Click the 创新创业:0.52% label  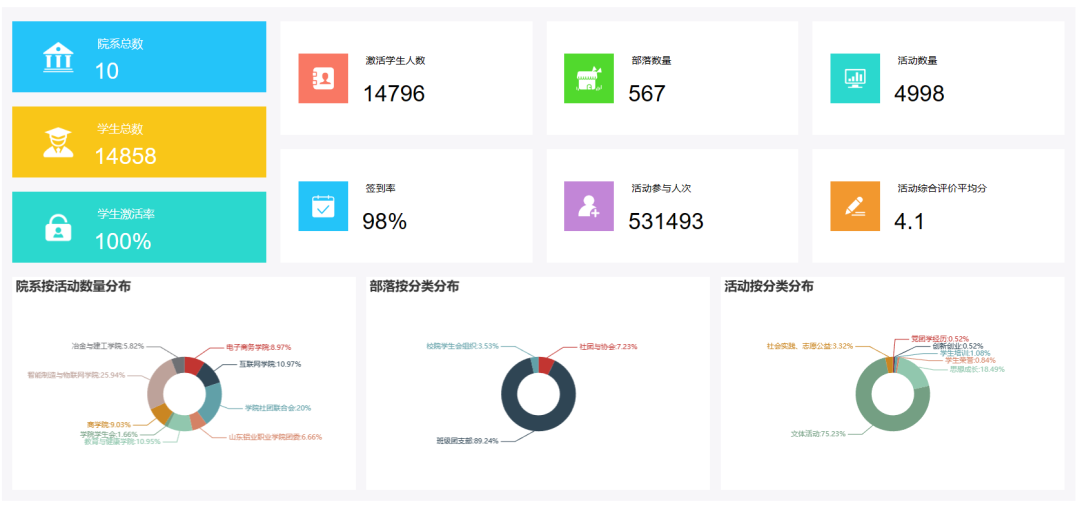958,346
